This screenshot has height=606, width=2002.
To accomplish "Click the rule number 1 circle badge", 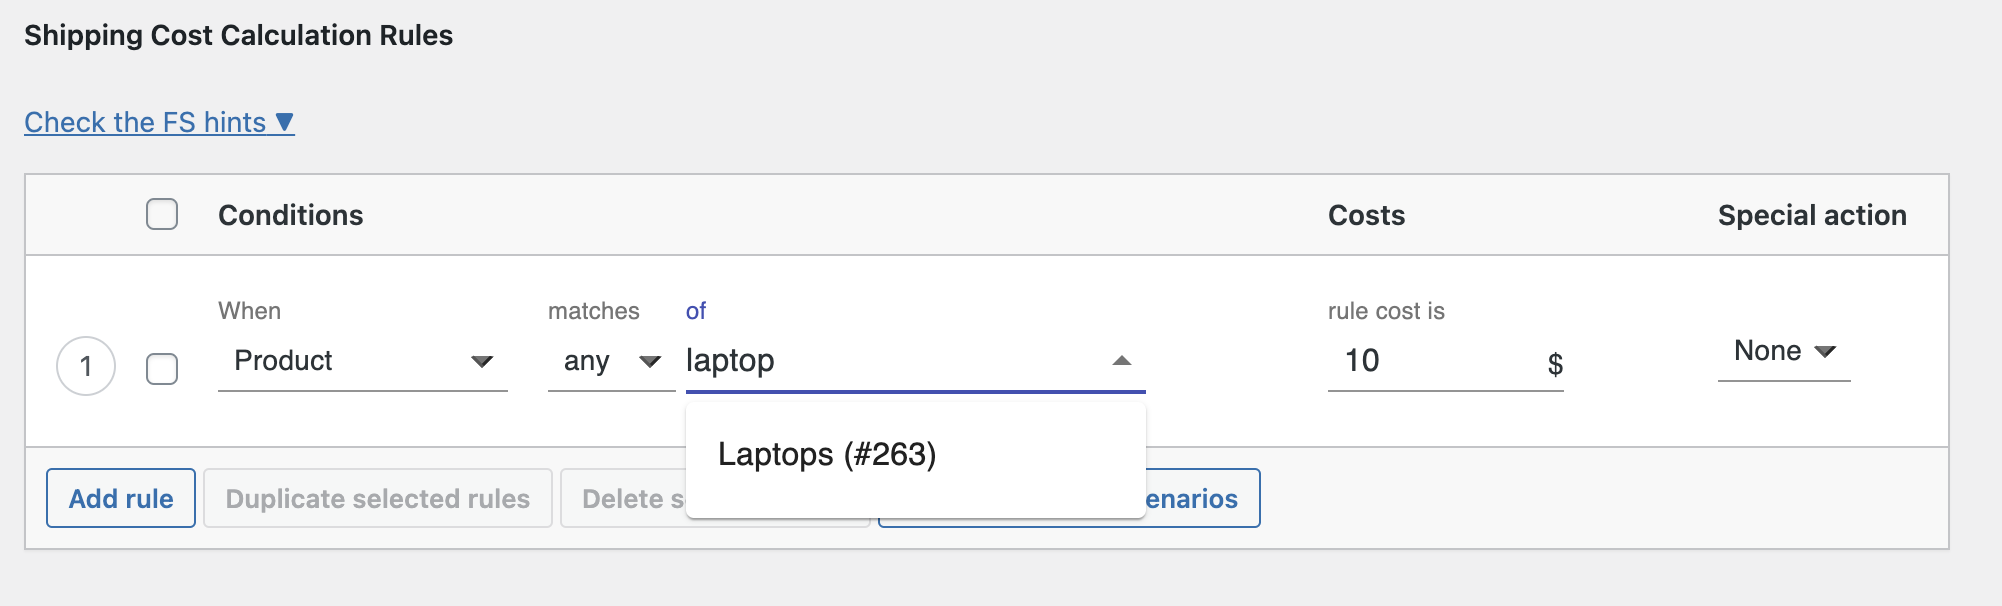I will (x=86, y=366).
